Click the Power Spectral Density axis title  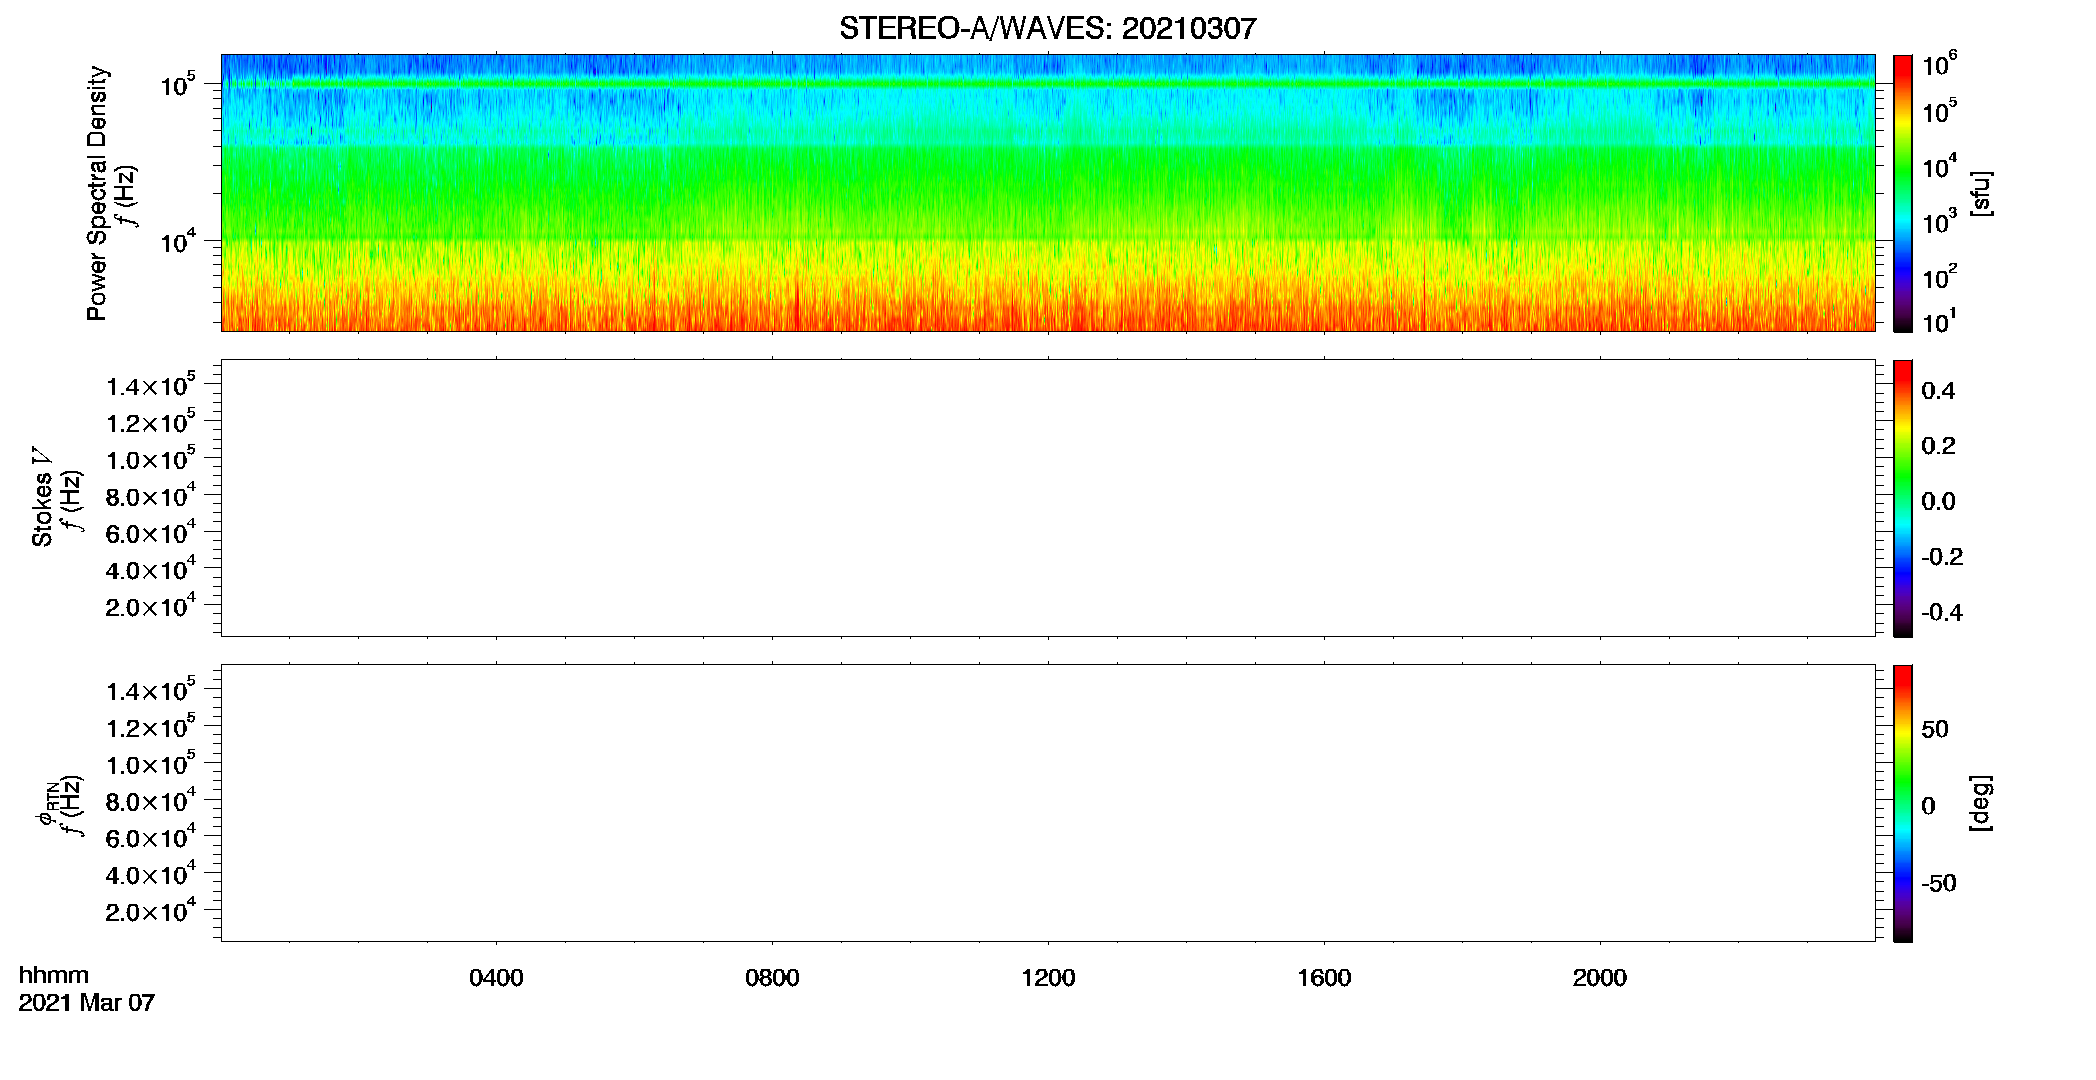point(97,193)
